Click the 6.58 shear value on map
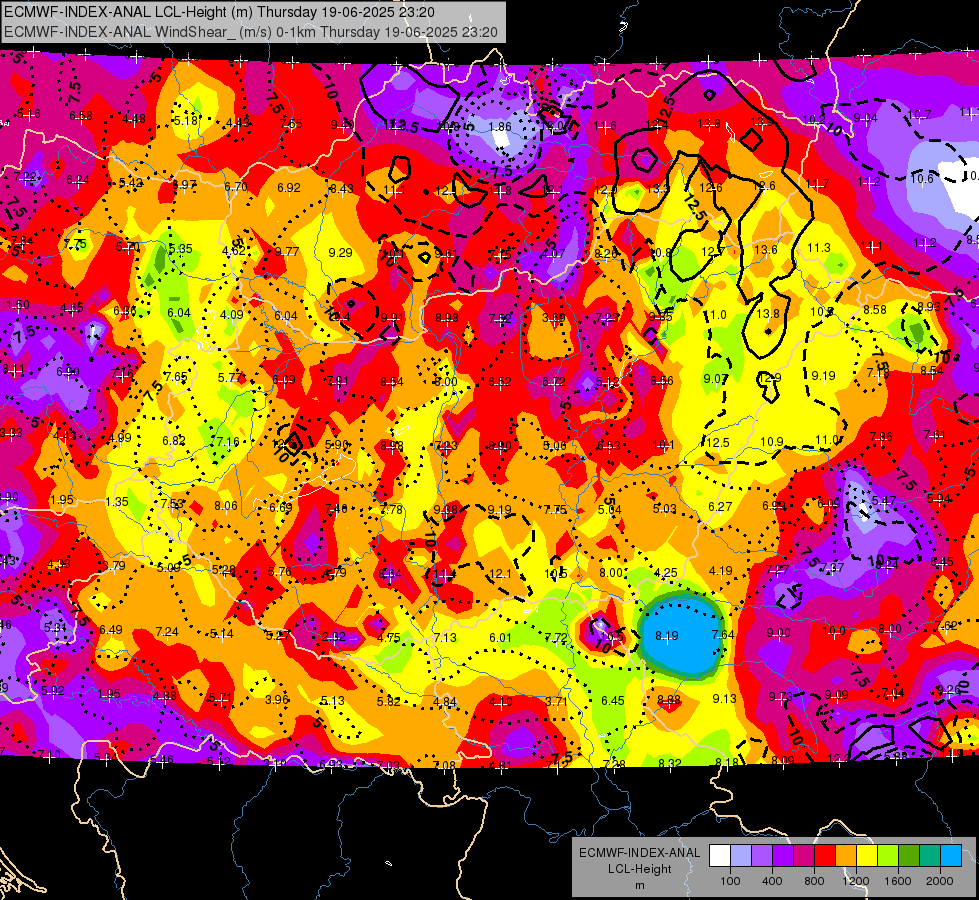 [81, 116]
